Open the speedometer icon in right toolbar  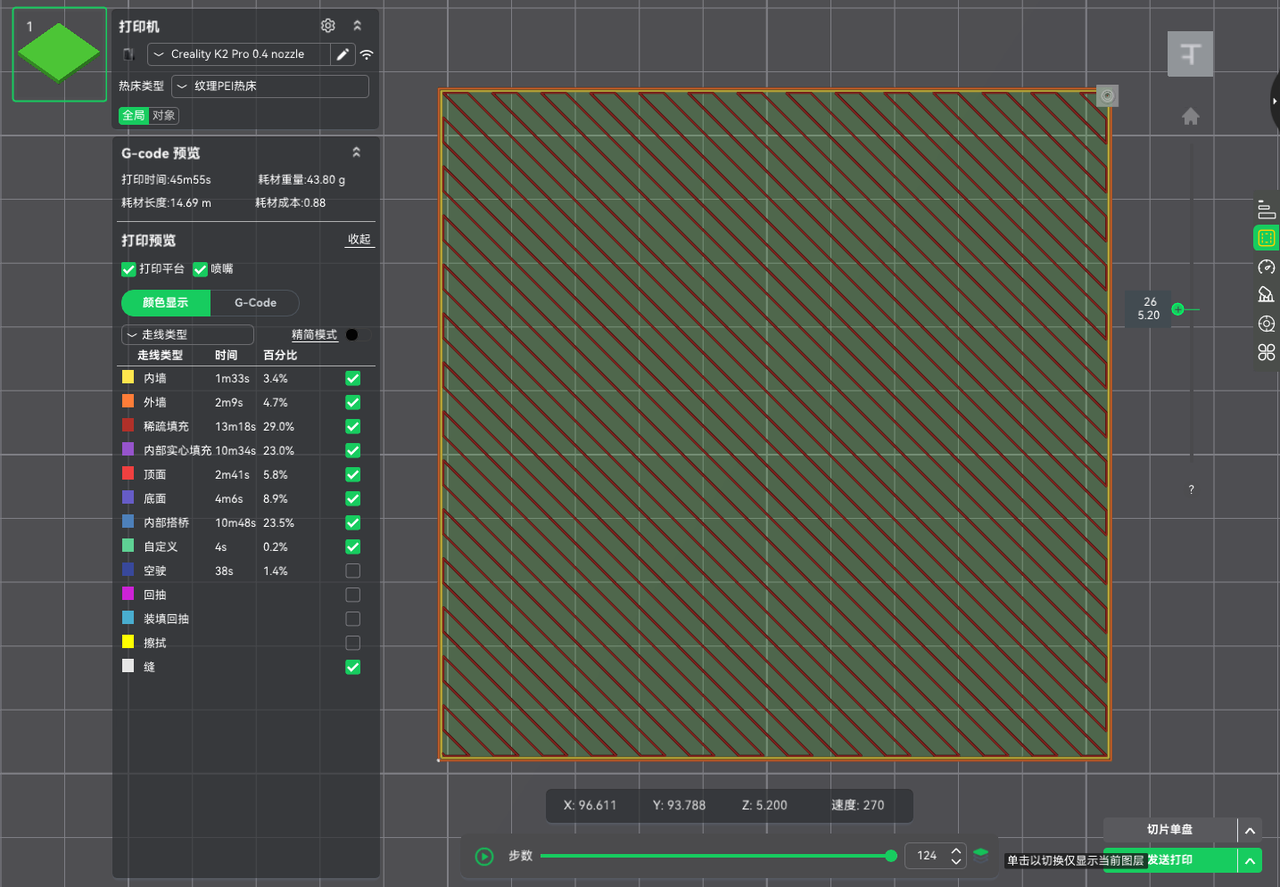tap(1266, 267)
